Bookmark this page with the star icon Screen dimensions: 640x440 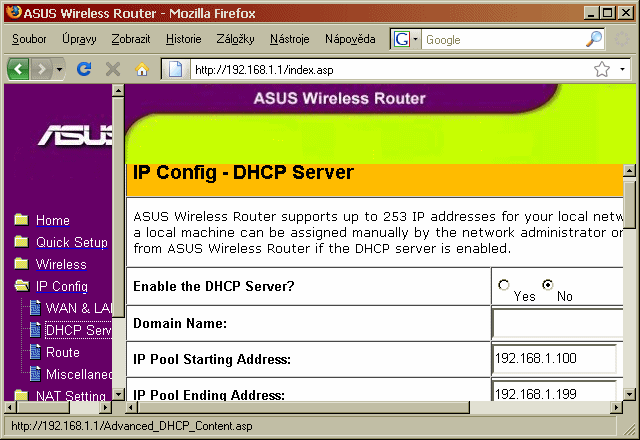click(602, 69)
